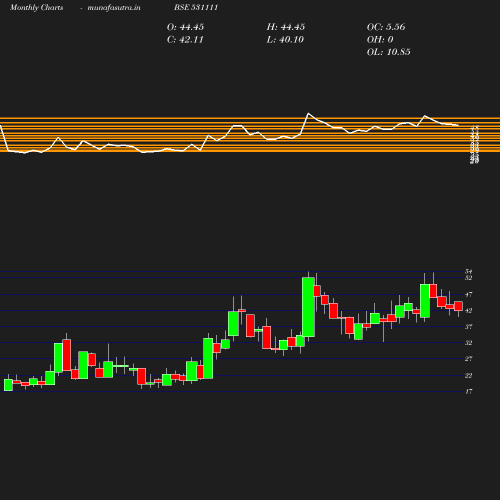Select the 'H: 44.45' high value

tap(286, 27)
